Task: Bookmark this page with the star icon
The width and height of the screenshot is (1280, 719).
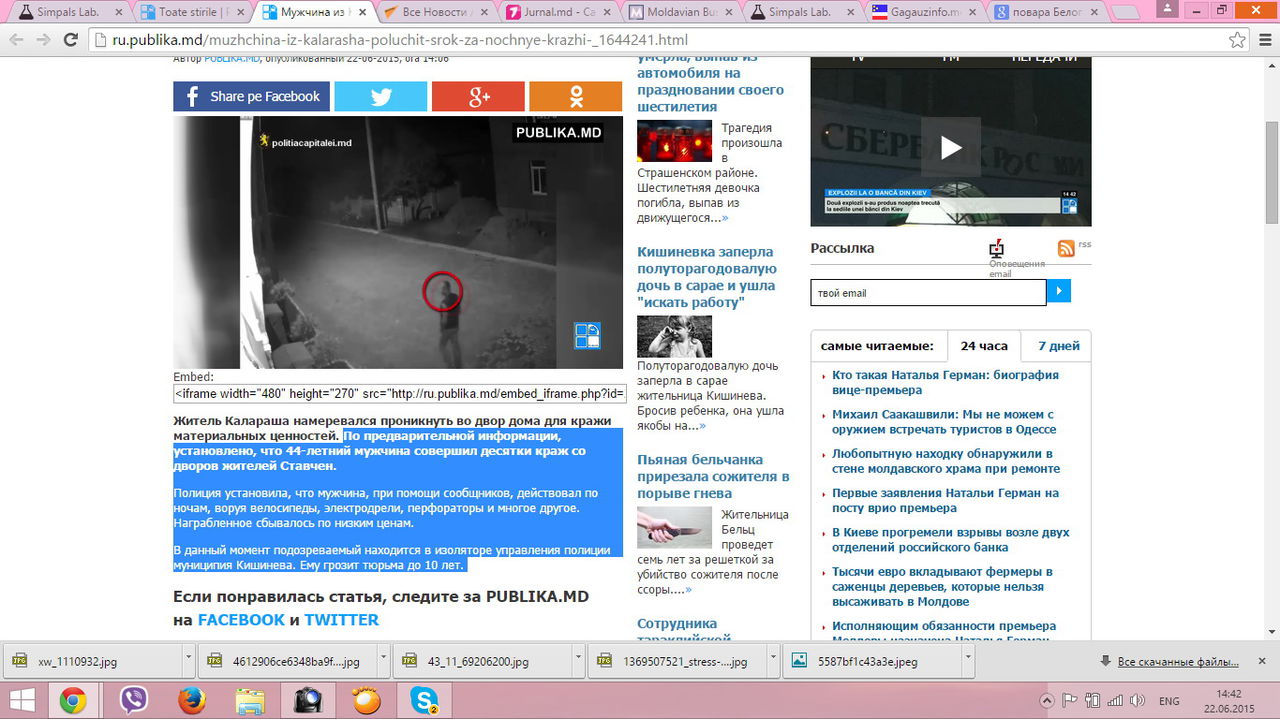Action: point(1237,40)
